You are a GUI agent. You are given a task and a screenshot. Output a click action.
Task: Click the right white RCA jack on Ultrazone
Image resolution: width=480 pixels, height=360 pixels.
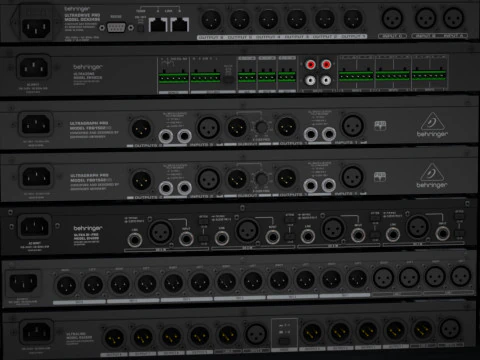pos(326,80)
